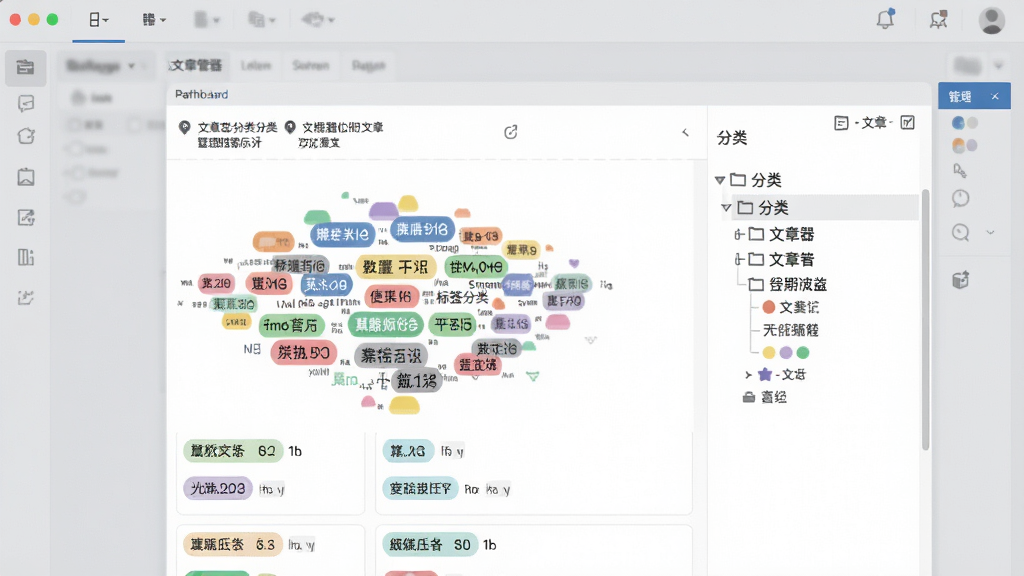Open the bookmark image icon in left sidebar
This screenshot has width=1024, height=576.
(25, 177)
